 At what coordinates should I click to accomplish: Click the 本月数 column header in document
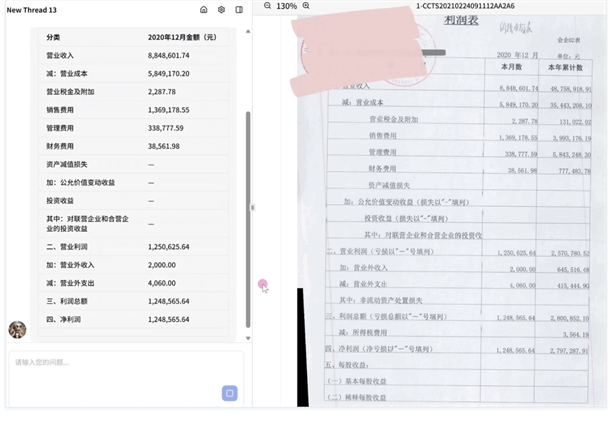[511, 67]
